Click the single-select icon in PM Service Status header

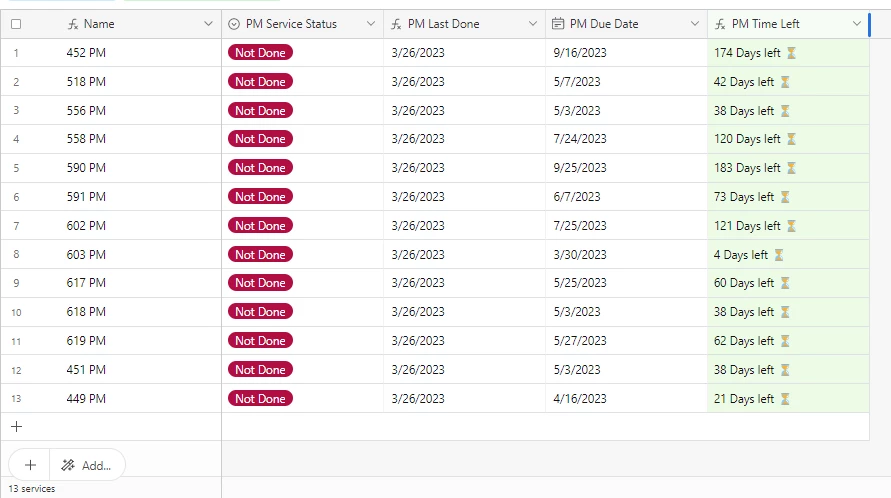pos(234,24)
